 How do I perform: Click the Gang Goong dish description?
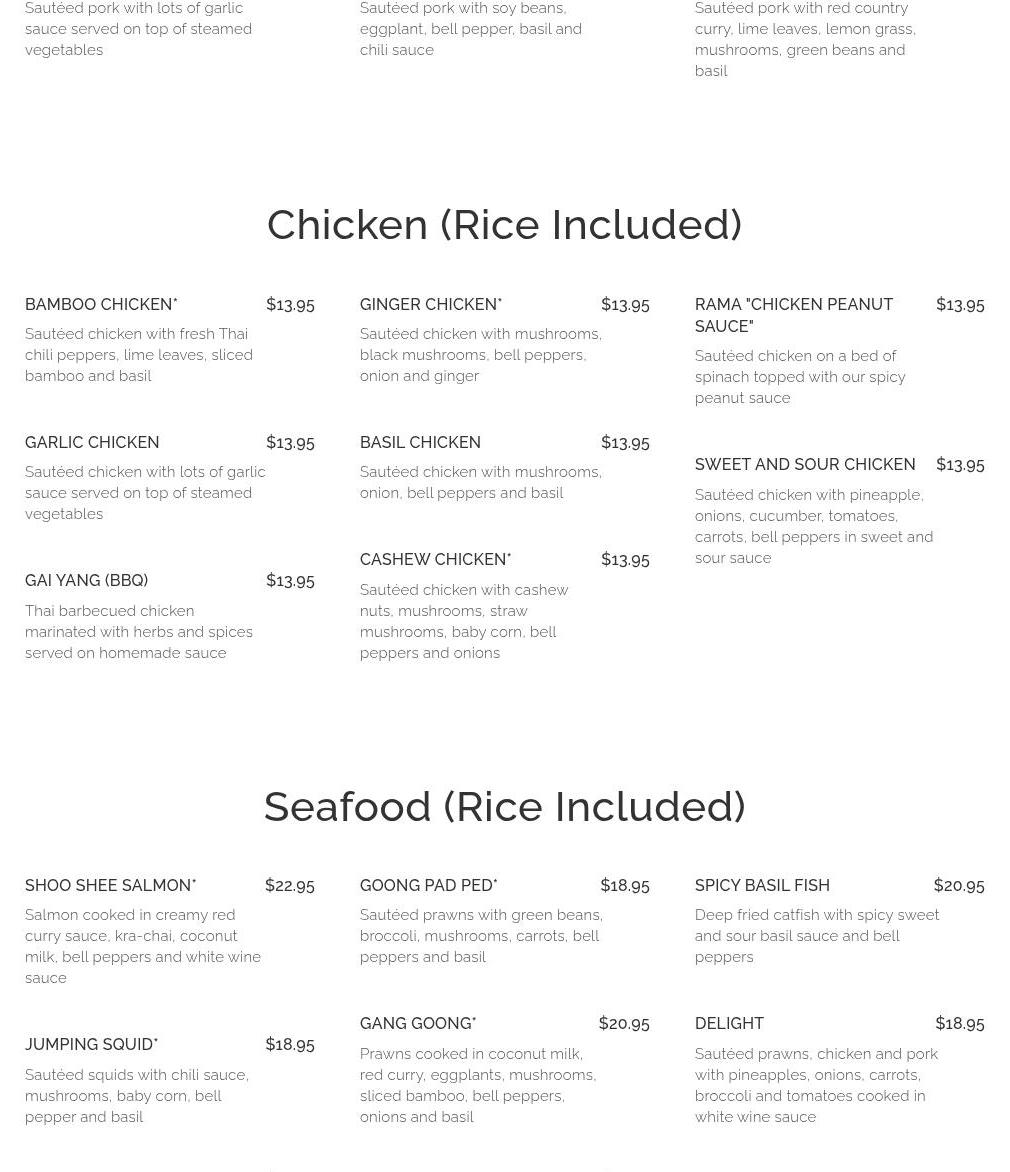point(478,1085)
